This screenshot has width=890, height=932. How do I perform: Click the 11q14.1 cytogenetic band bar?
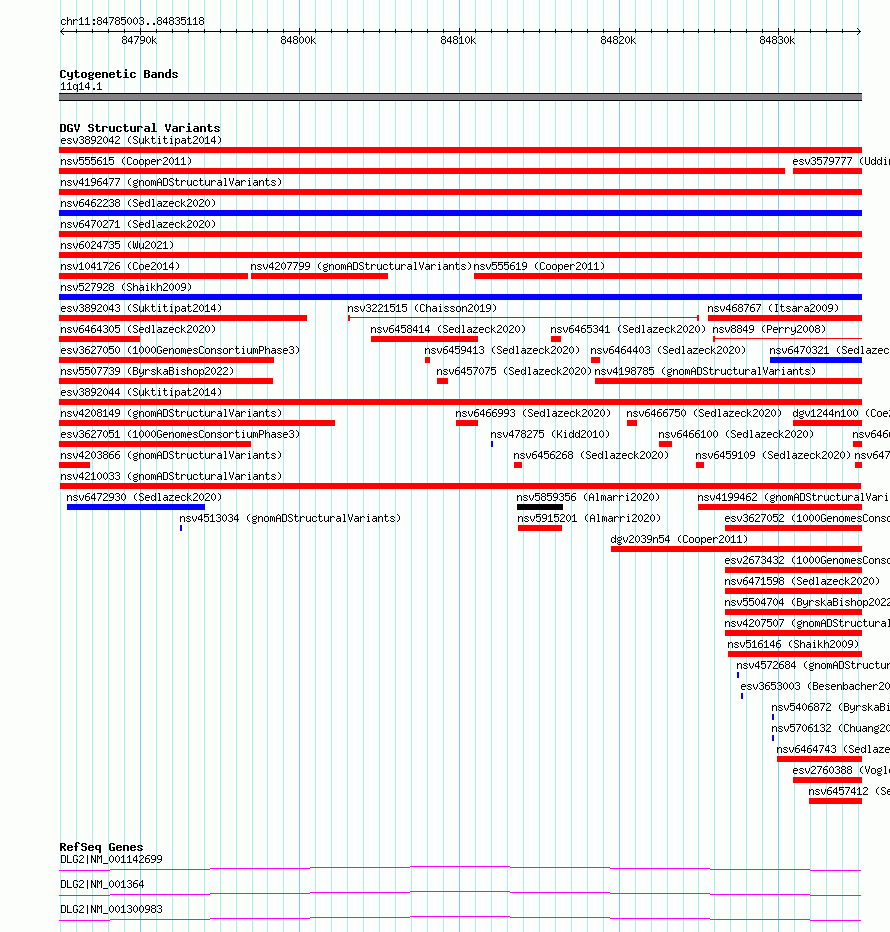click(x=460, y=97)
